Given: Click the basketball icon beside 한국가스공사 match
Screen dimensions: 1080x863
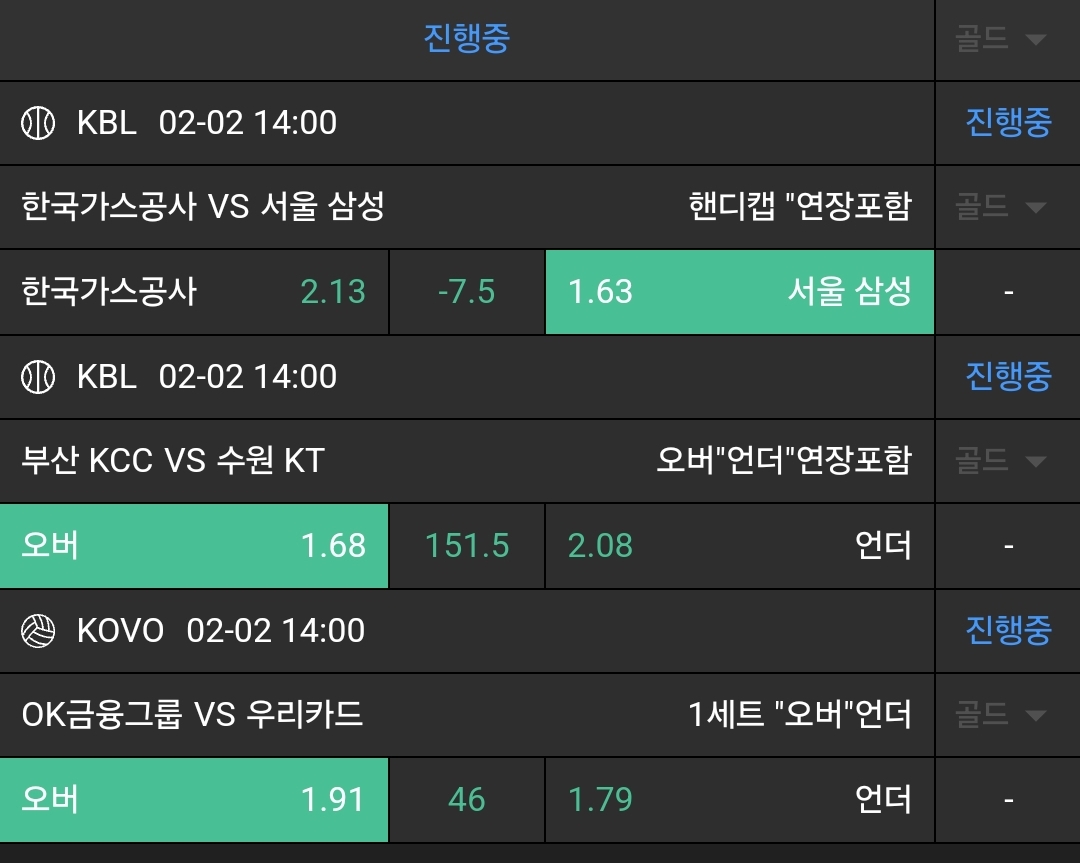Looking at the screenshot, I should 37,123.
